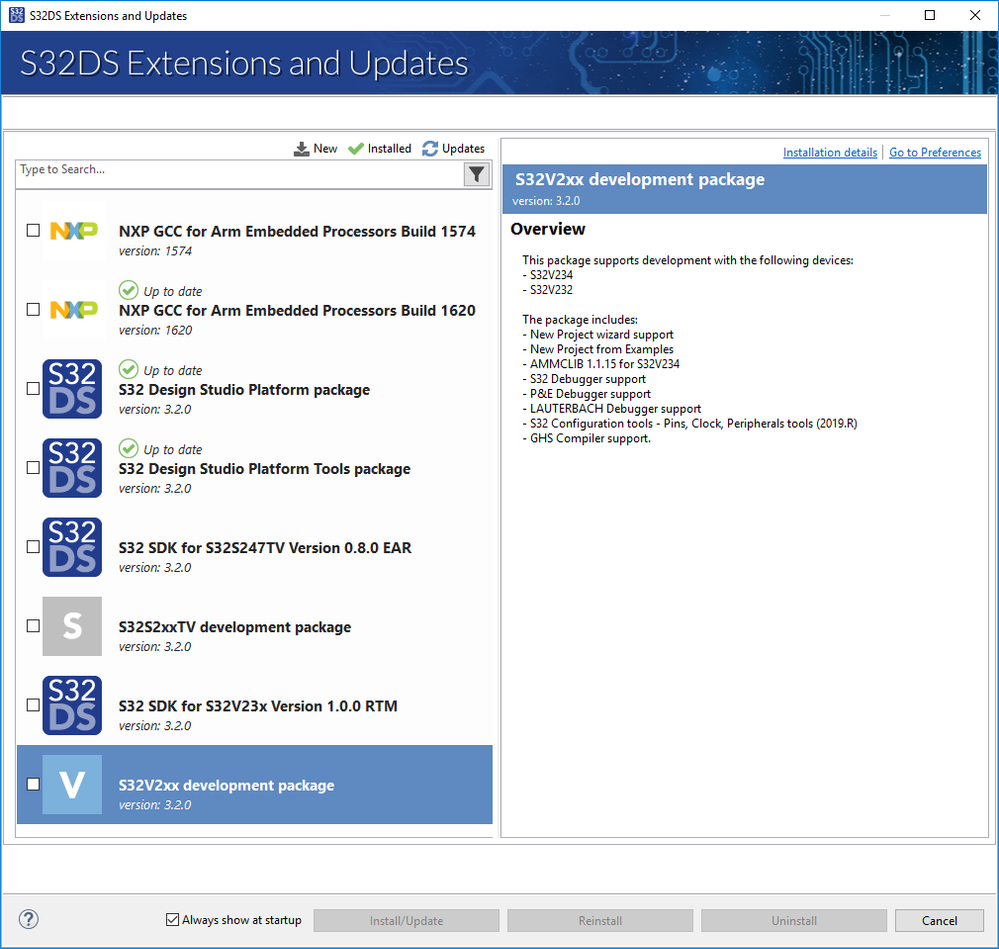The height and width of the screenshot is (949, 999).
Task: Select S32 SDK for S32V23x Version 1.0.0 RTM
Action: tap(258, 706)
